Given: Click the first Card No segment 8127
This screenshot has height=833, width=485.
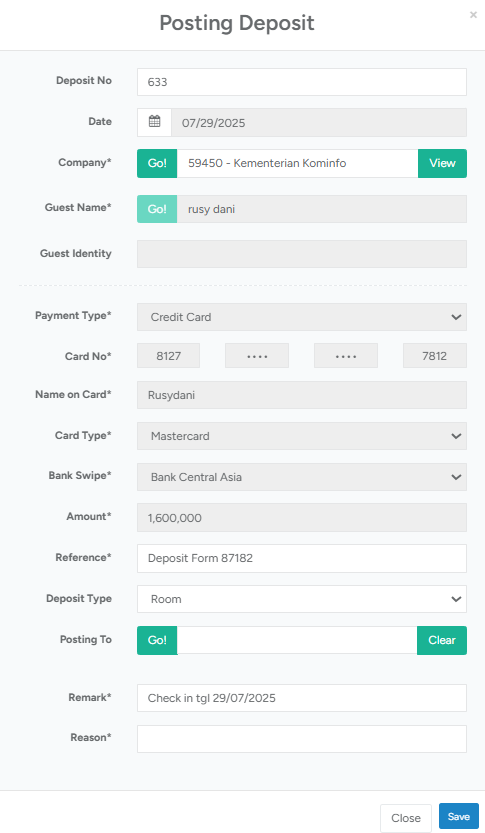Looking at the screenshot, I should click(x=168, y=355).
